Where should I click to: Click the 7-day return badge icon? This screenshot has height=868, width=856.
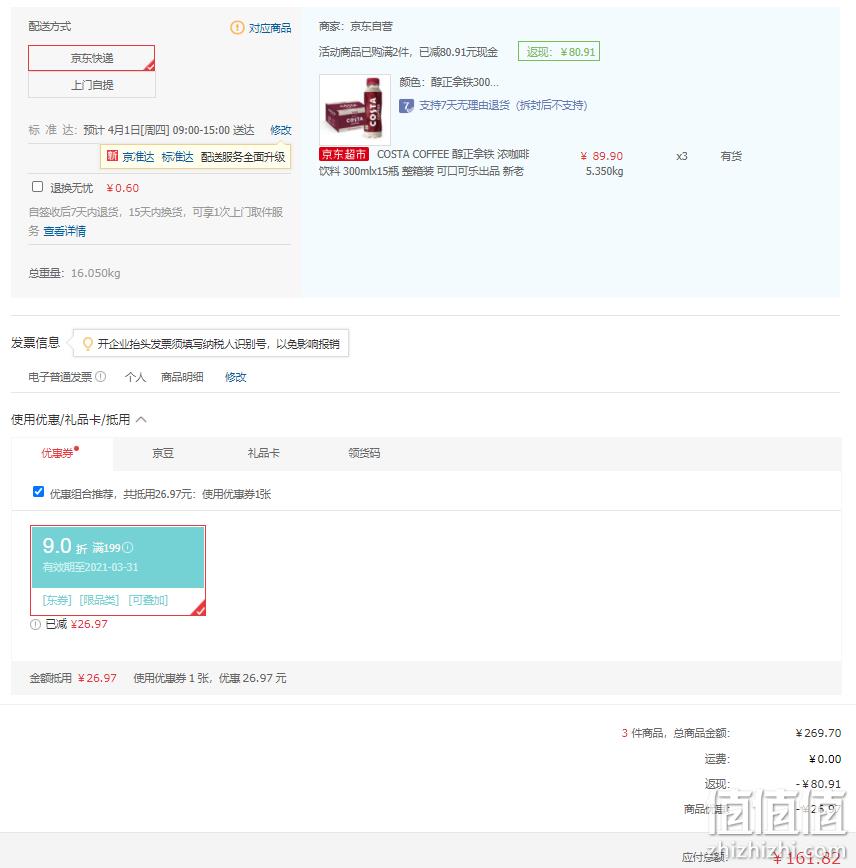[406, 106]
